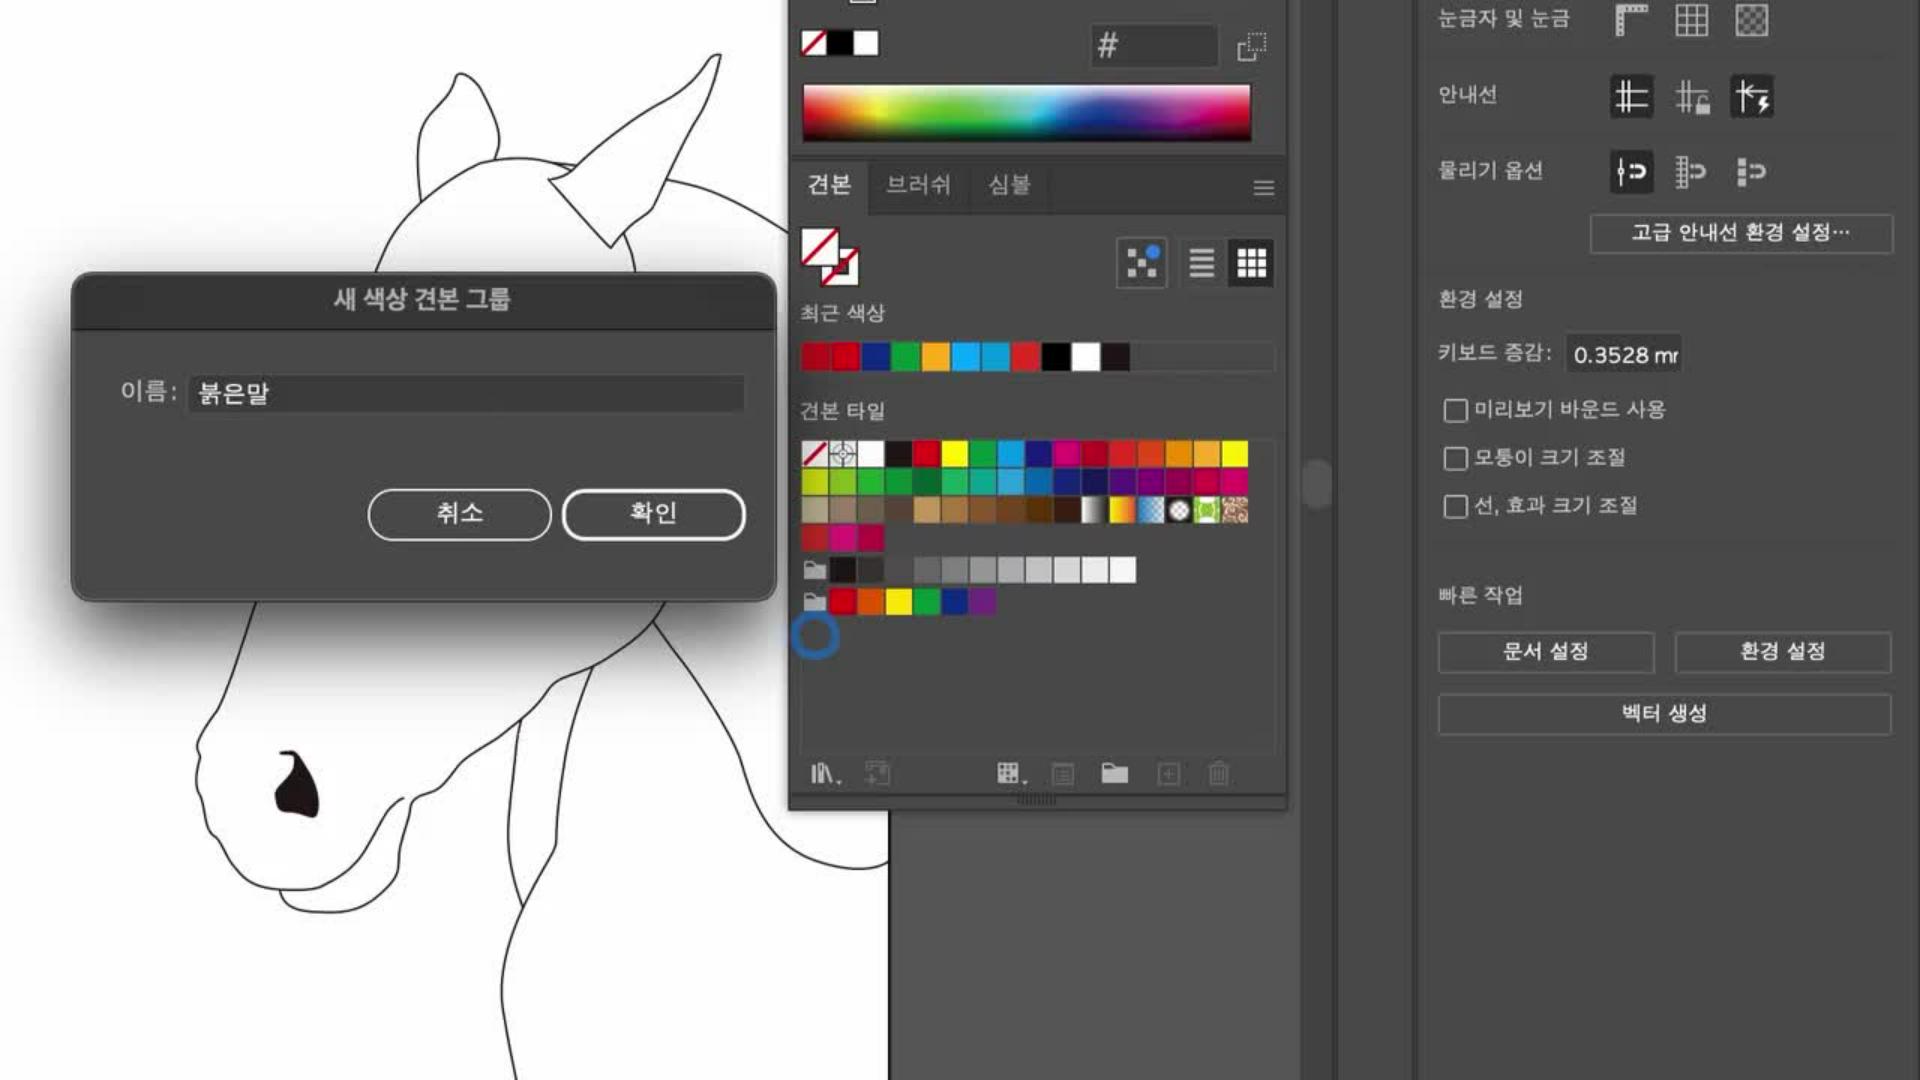Click the New Color Group folder icon
This screenshot has width=1920, height=1080.
coord(1114,773)
